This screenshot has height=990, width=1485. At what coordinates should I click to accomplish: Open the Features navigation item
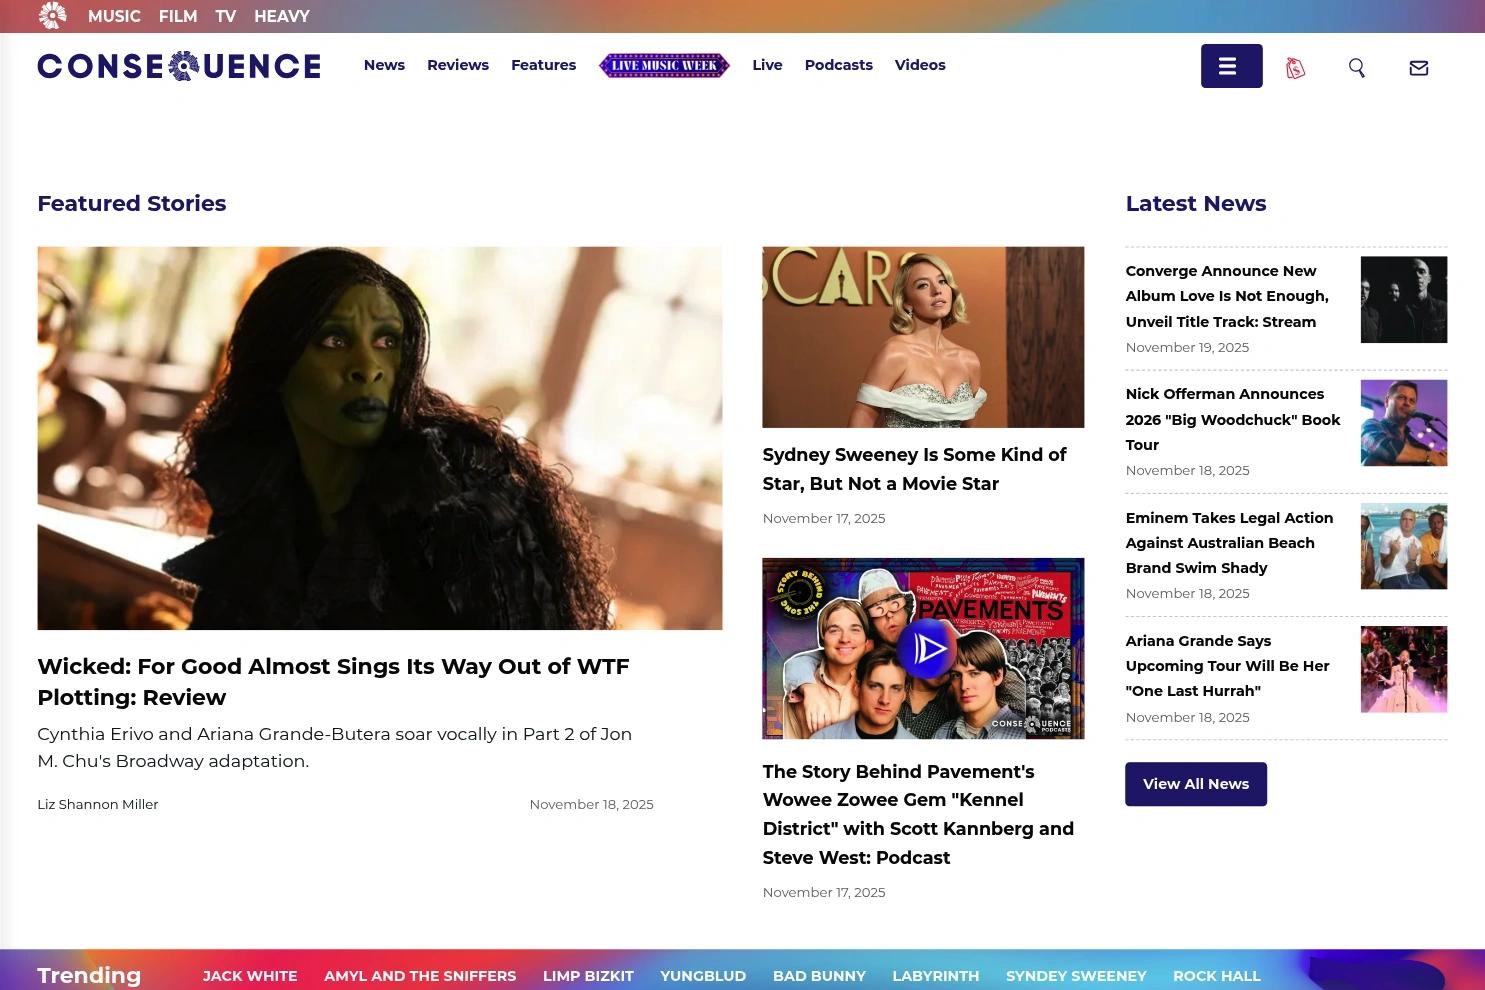(x=543, y=65)
